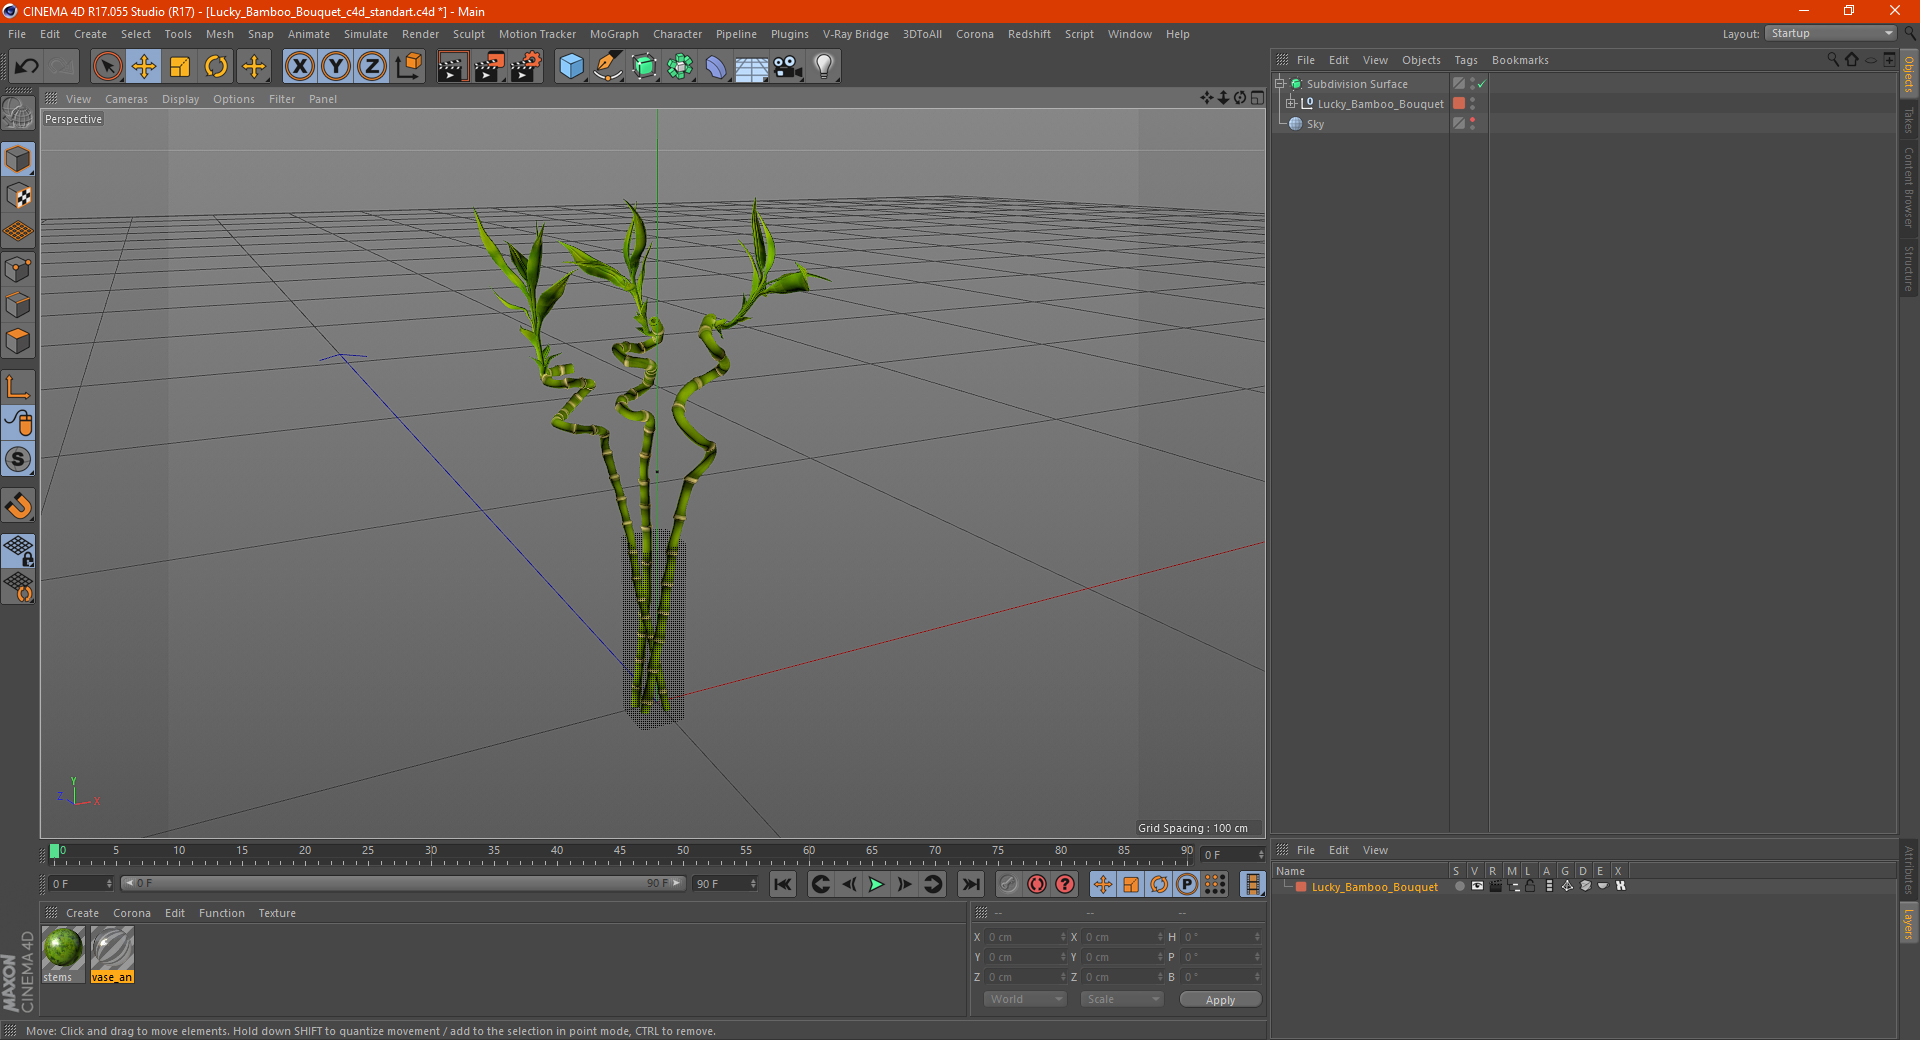Toggle Z axis lock
Image resolution: width=1920 pixels, height=1040 pixels.
click(x=372, y=67)
